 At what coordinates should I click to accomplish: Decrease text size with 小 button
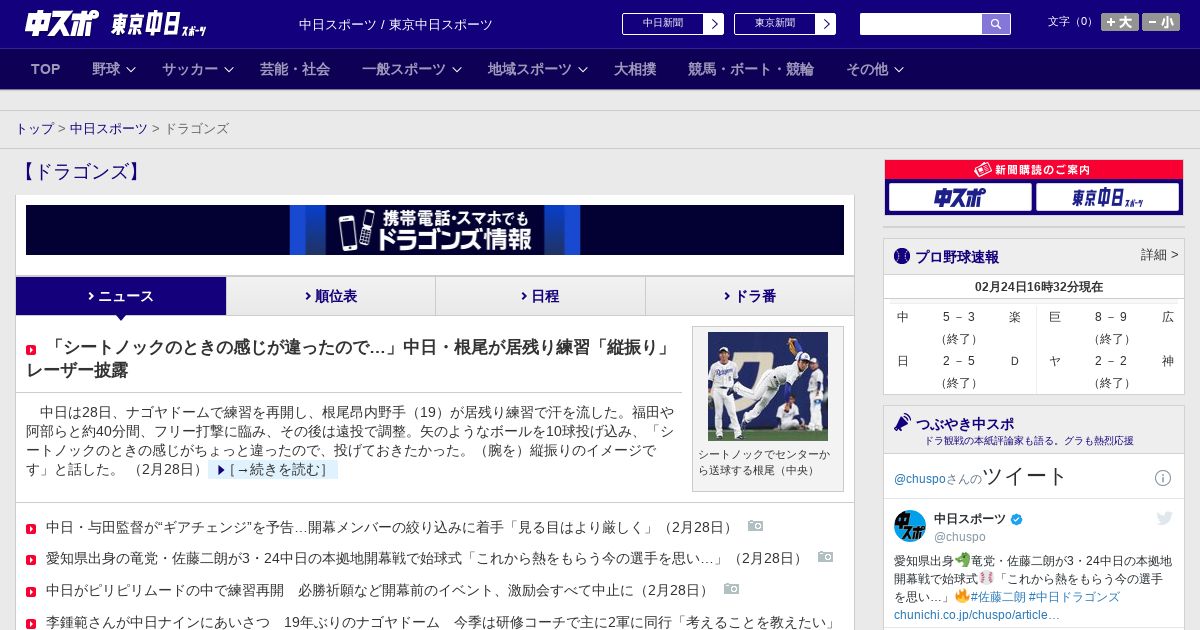click(1161, 22)
